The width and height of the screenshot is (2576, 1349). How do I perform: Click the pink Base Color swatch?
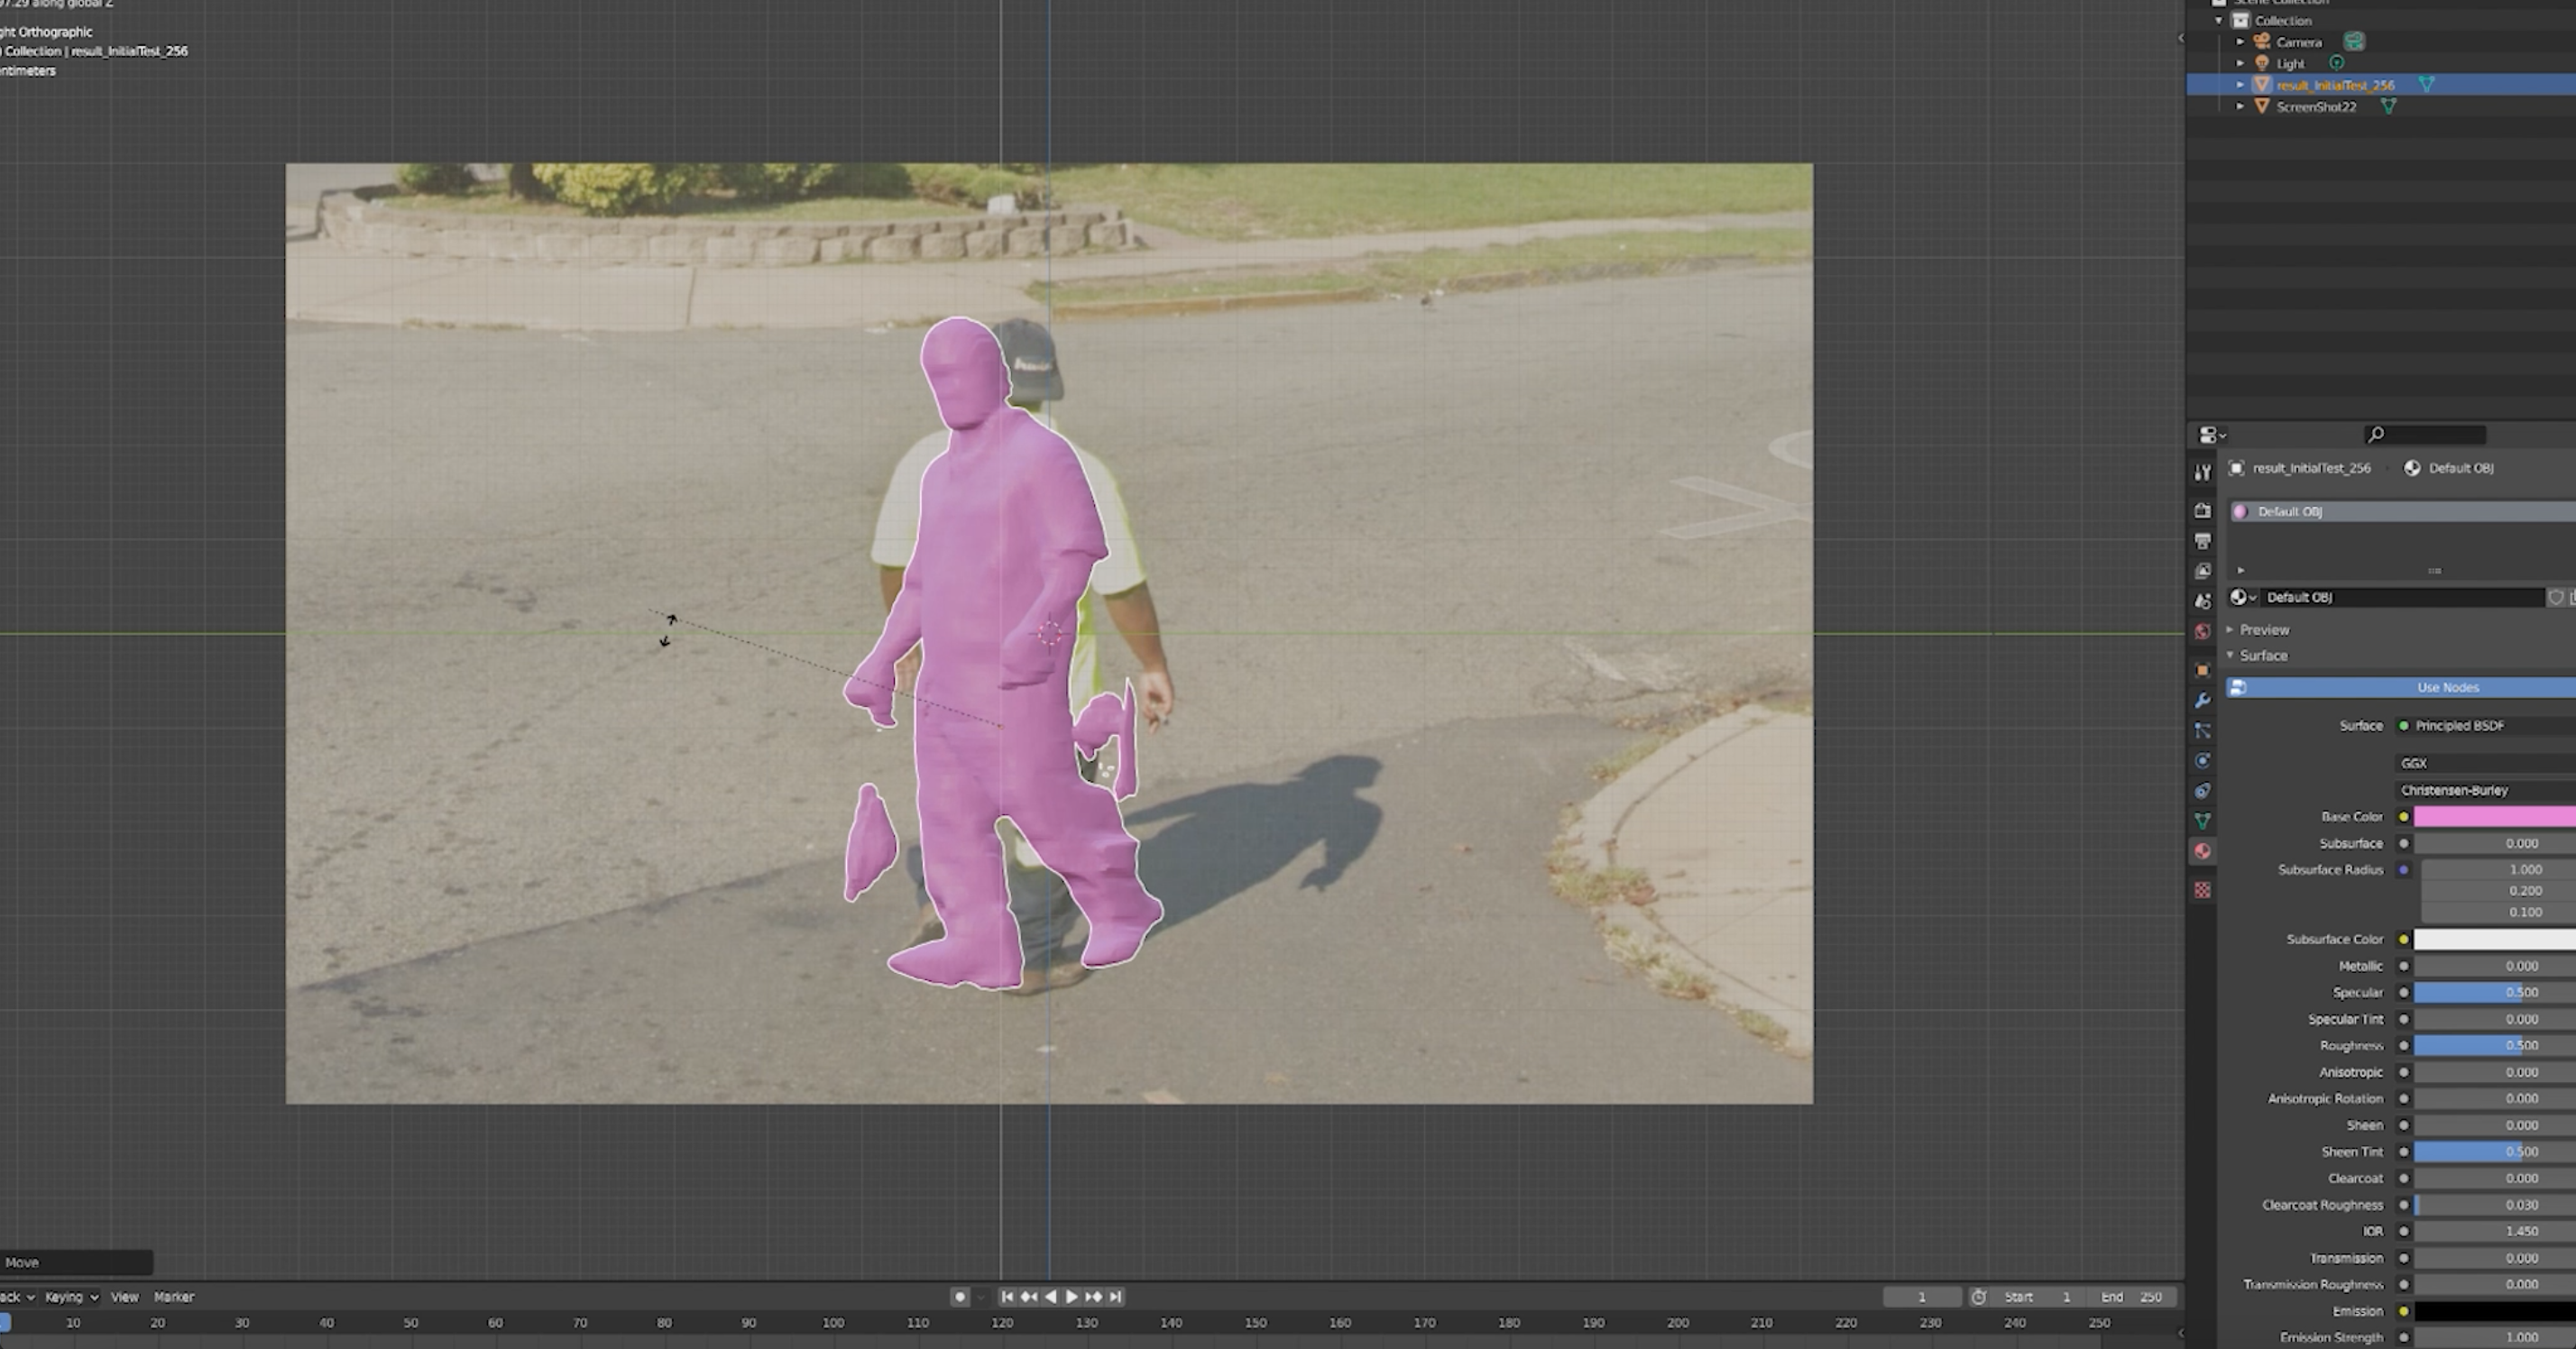click(x=2493, y=817)
